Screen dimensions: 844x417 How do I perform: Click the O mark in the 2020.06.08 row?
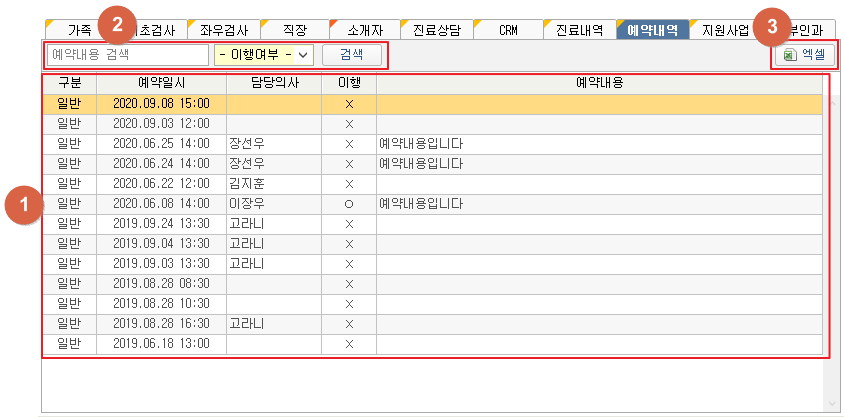coord(349,203)
